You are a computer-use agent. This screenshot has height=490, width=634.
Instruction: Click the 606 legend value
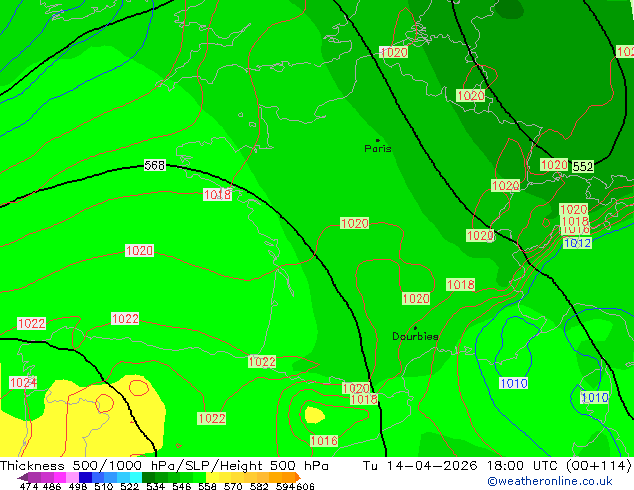tap(305, 486)
